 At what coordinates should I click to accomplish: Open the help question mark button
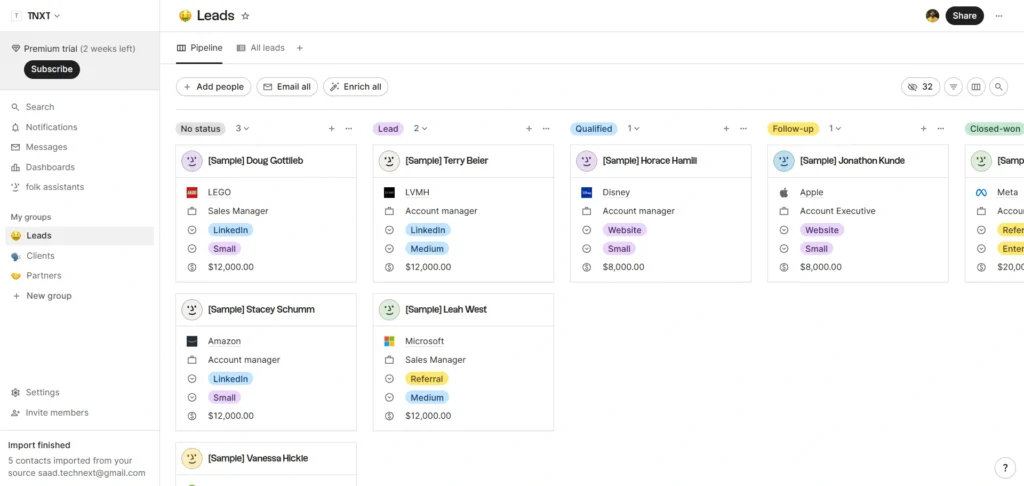(x=1005, y=467)
